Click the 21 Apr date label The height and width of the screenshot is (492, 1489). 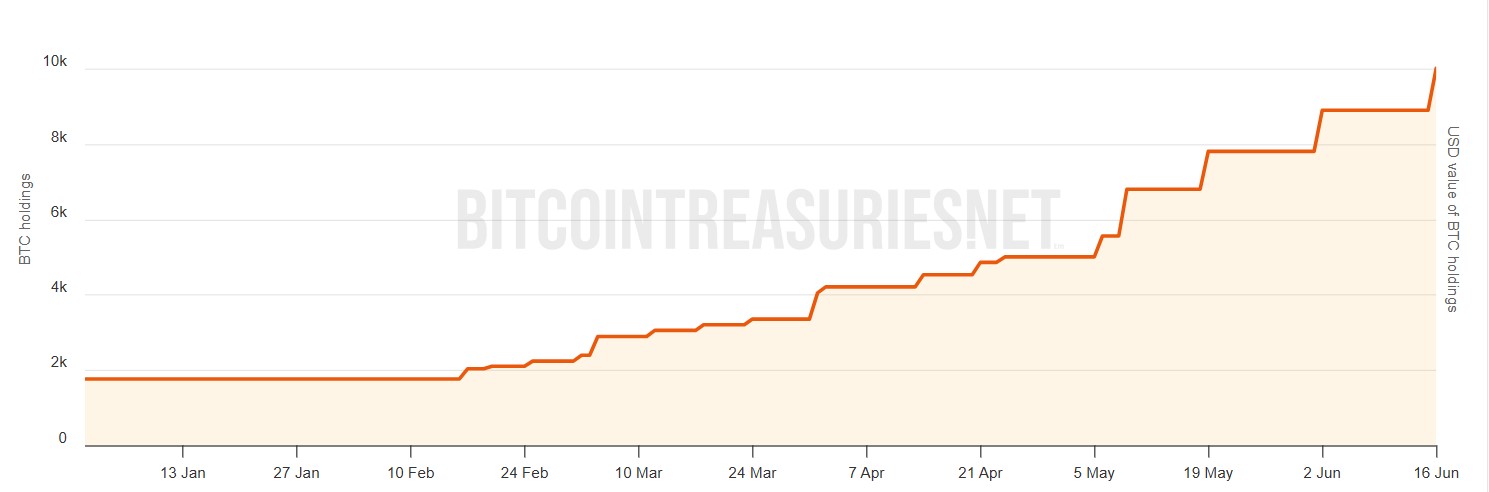pos(980,472)
